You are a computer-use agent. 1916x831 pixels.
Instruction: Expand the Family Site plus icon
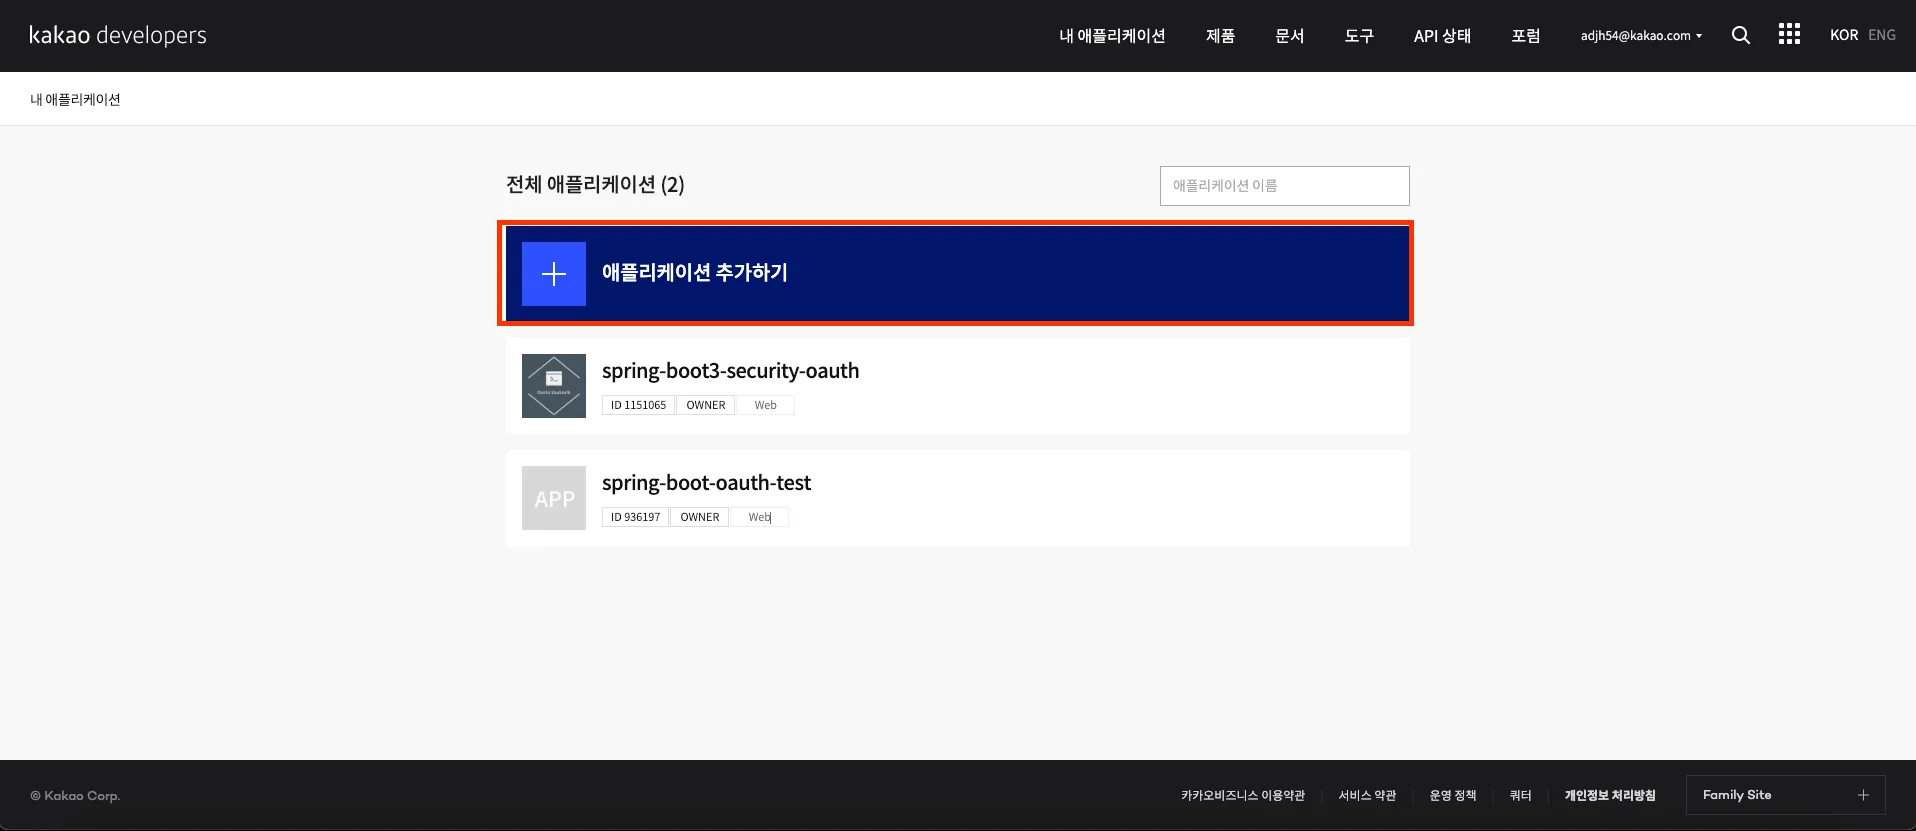[x=1863, y=795]
